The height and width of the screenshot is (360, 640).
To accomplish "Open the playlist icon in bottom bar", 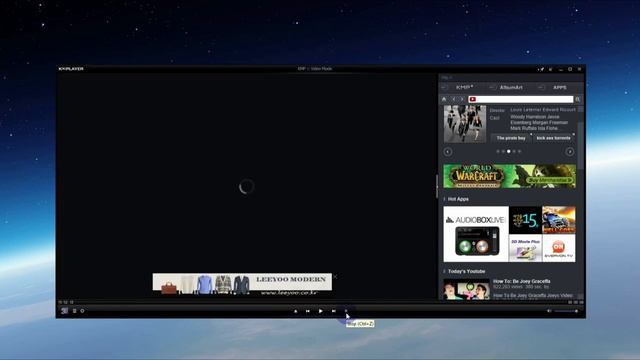I will 74,311.
